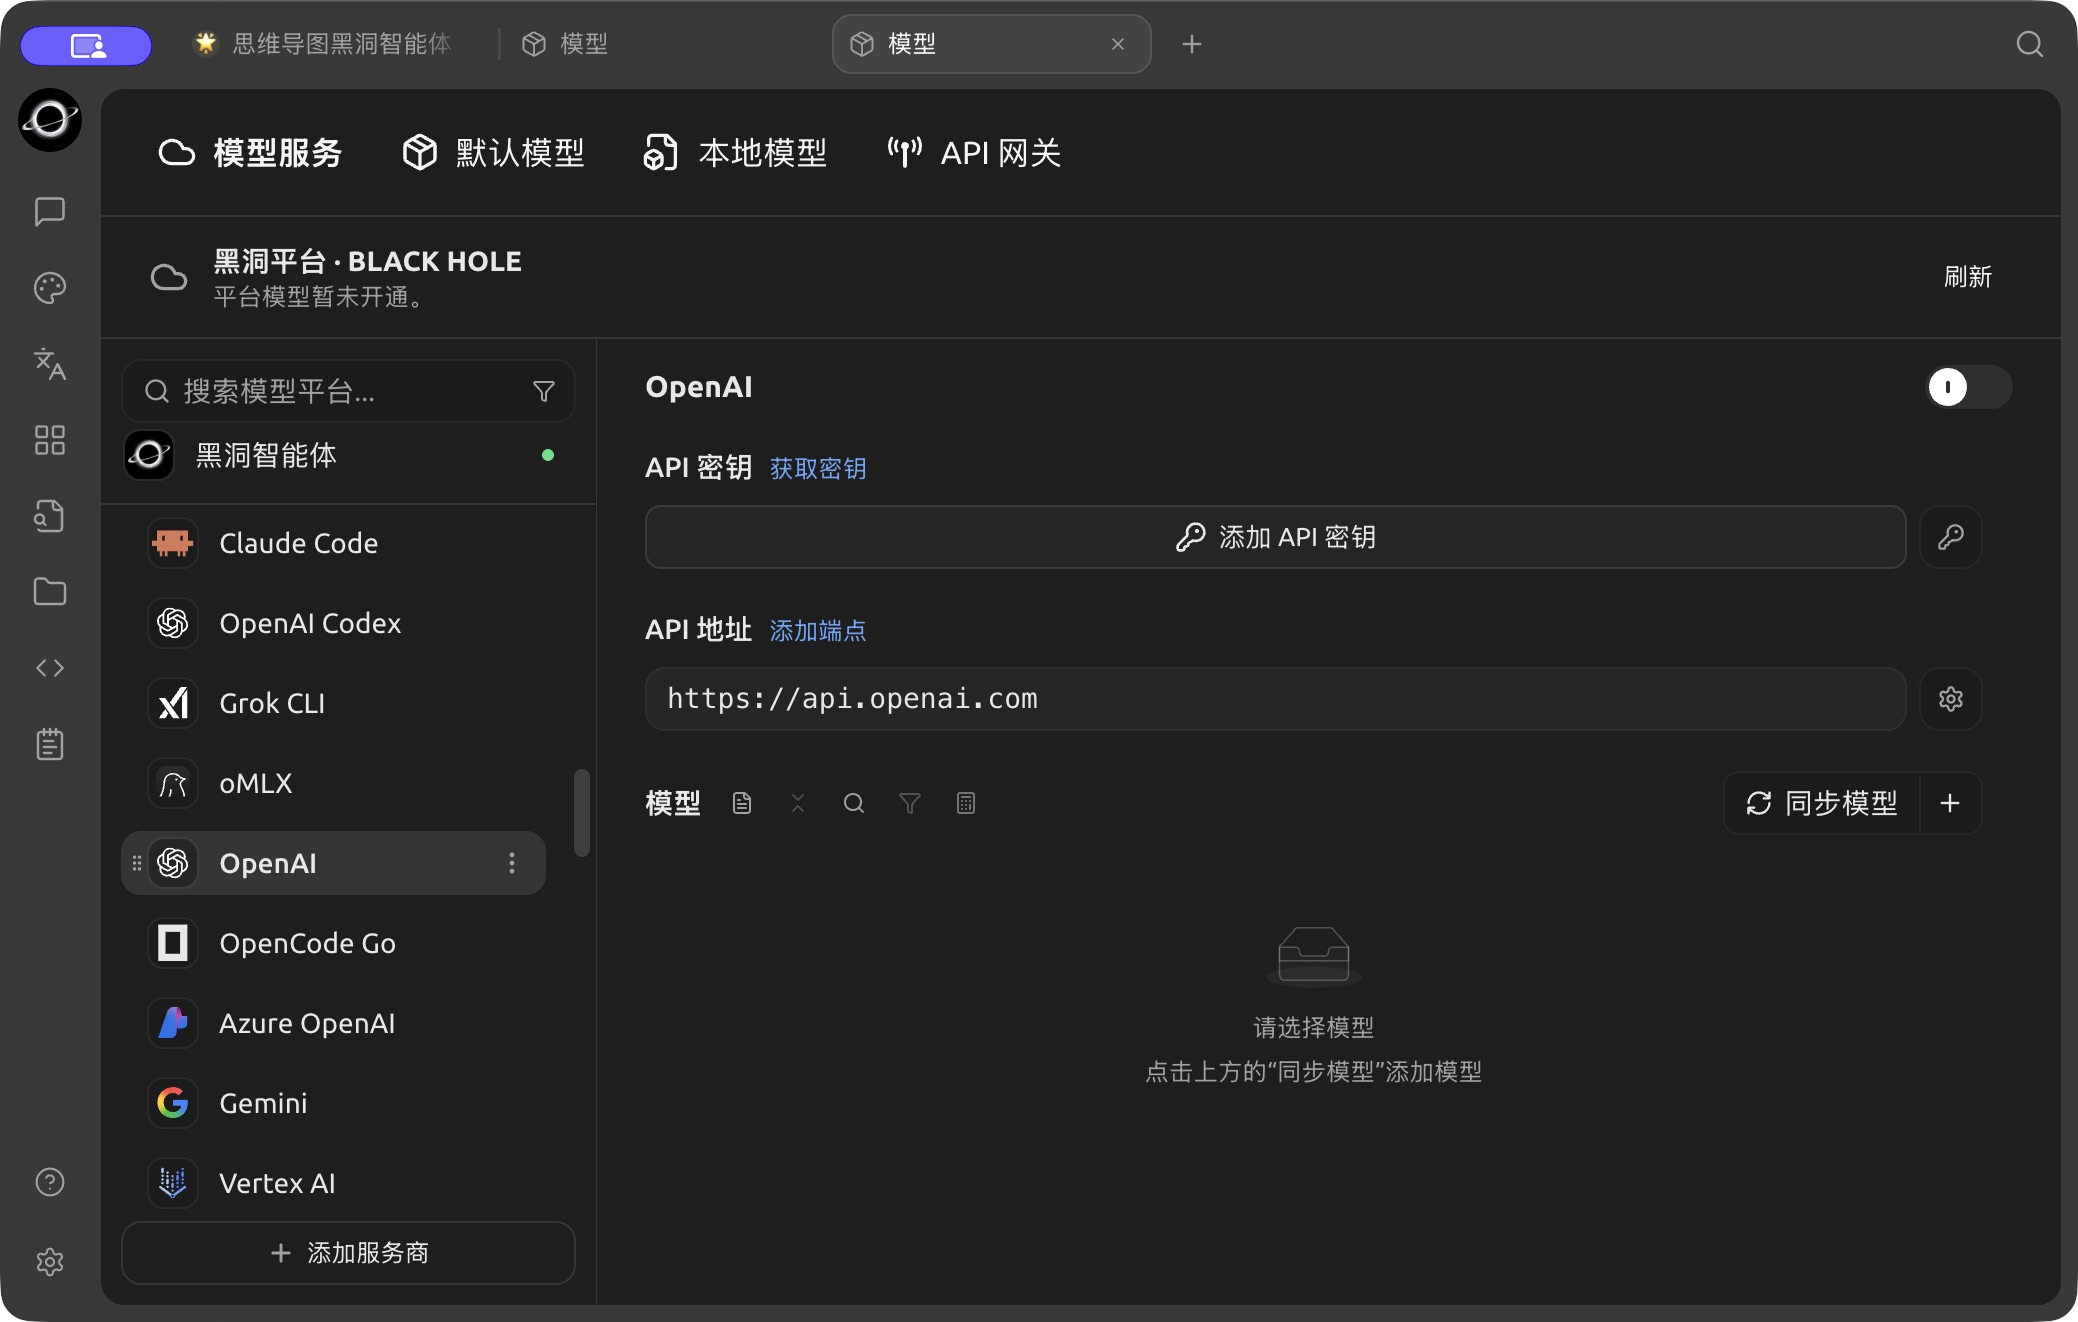Screen dimensions: 2078x1322
Task: Open the folder icon in left sidebar
Action: 50,592
